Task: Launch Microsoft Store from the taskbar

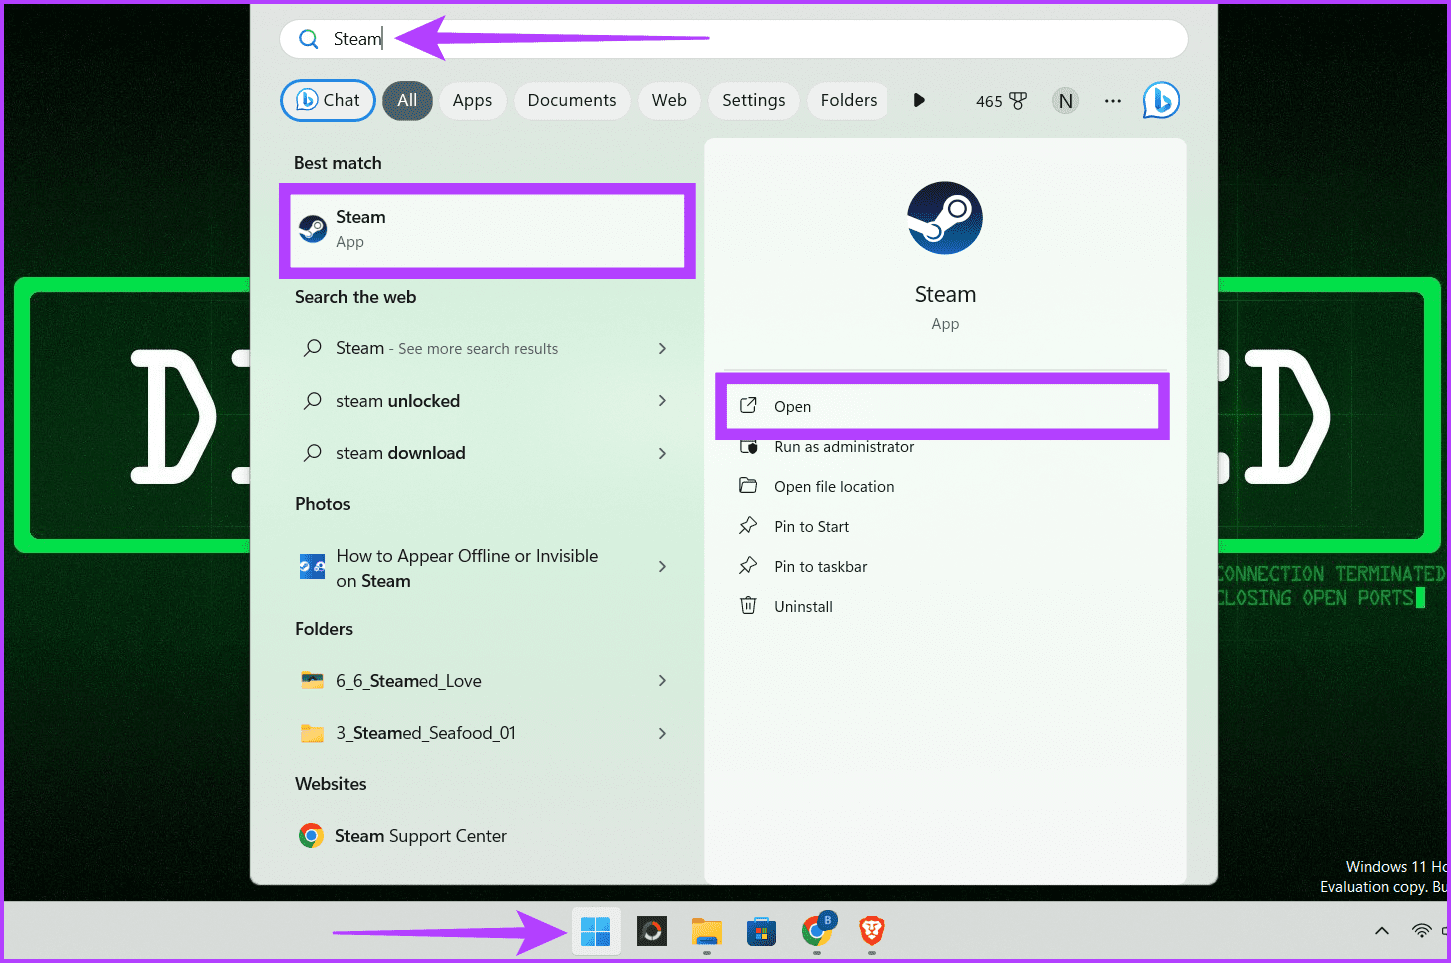Action: click(x=761, y=931)
